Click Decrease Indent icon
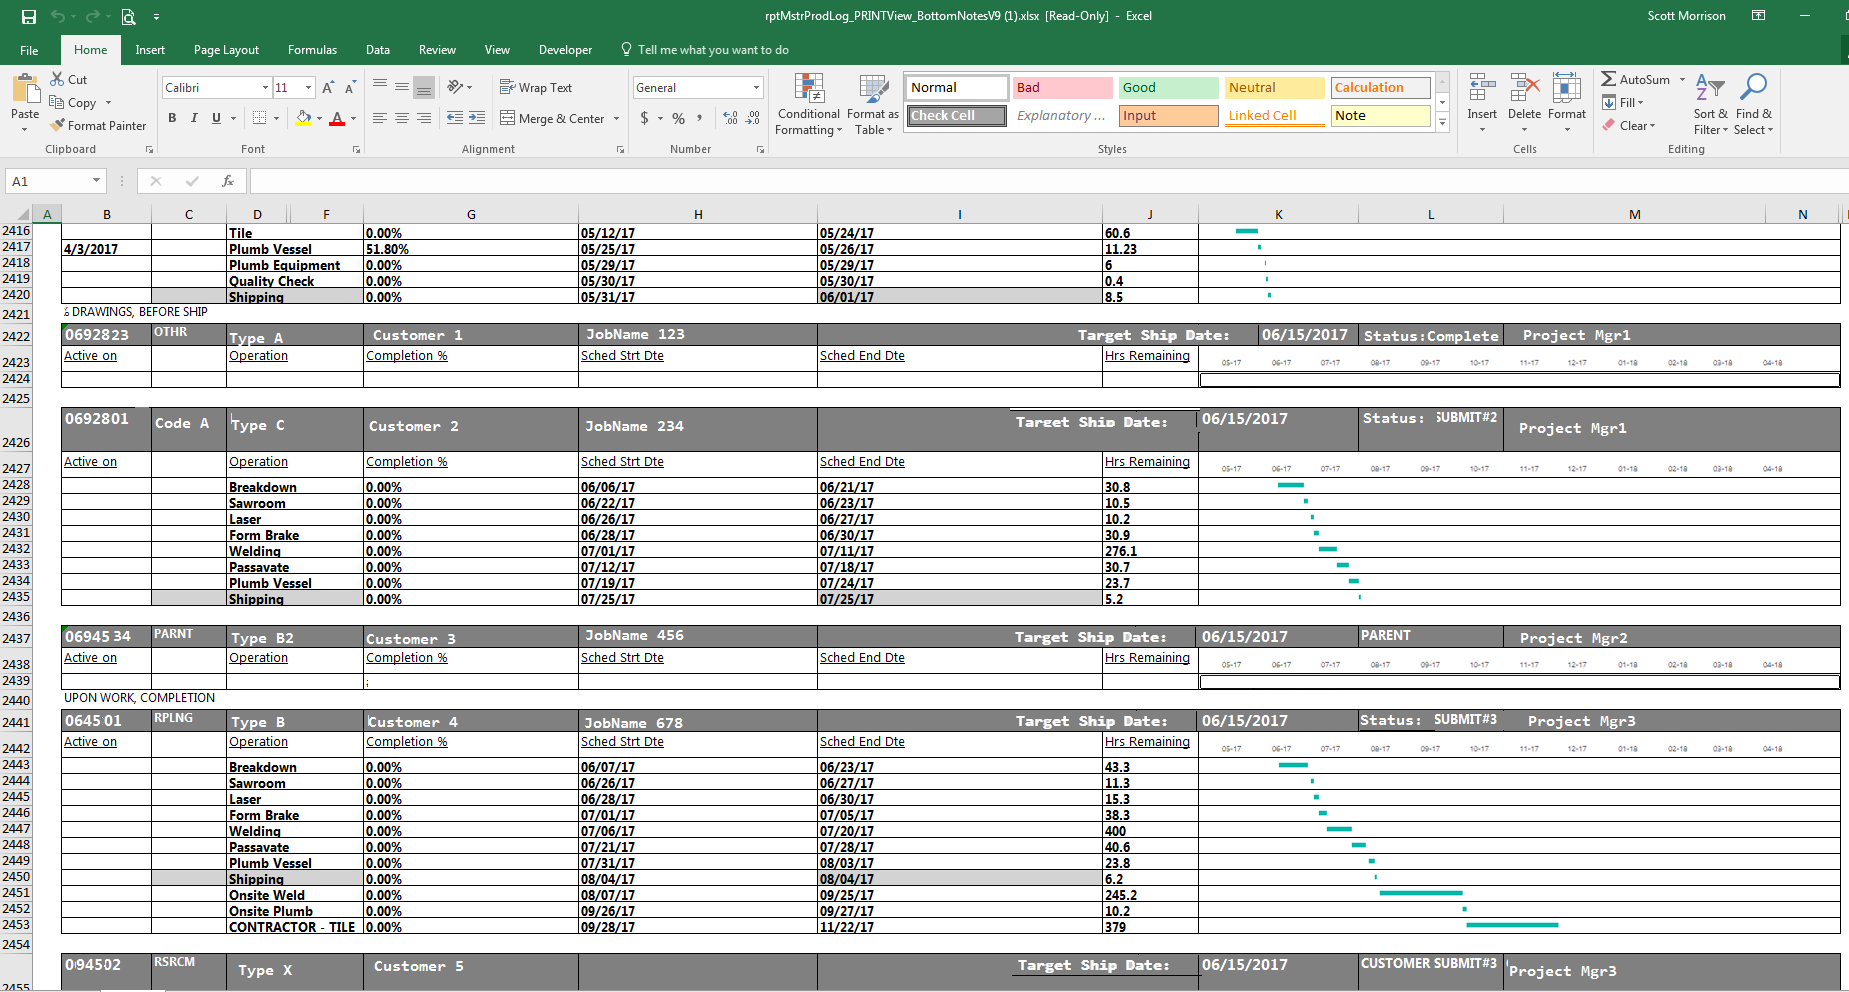The height and width of the screenshot is (992, 1849). pos(455,118)
